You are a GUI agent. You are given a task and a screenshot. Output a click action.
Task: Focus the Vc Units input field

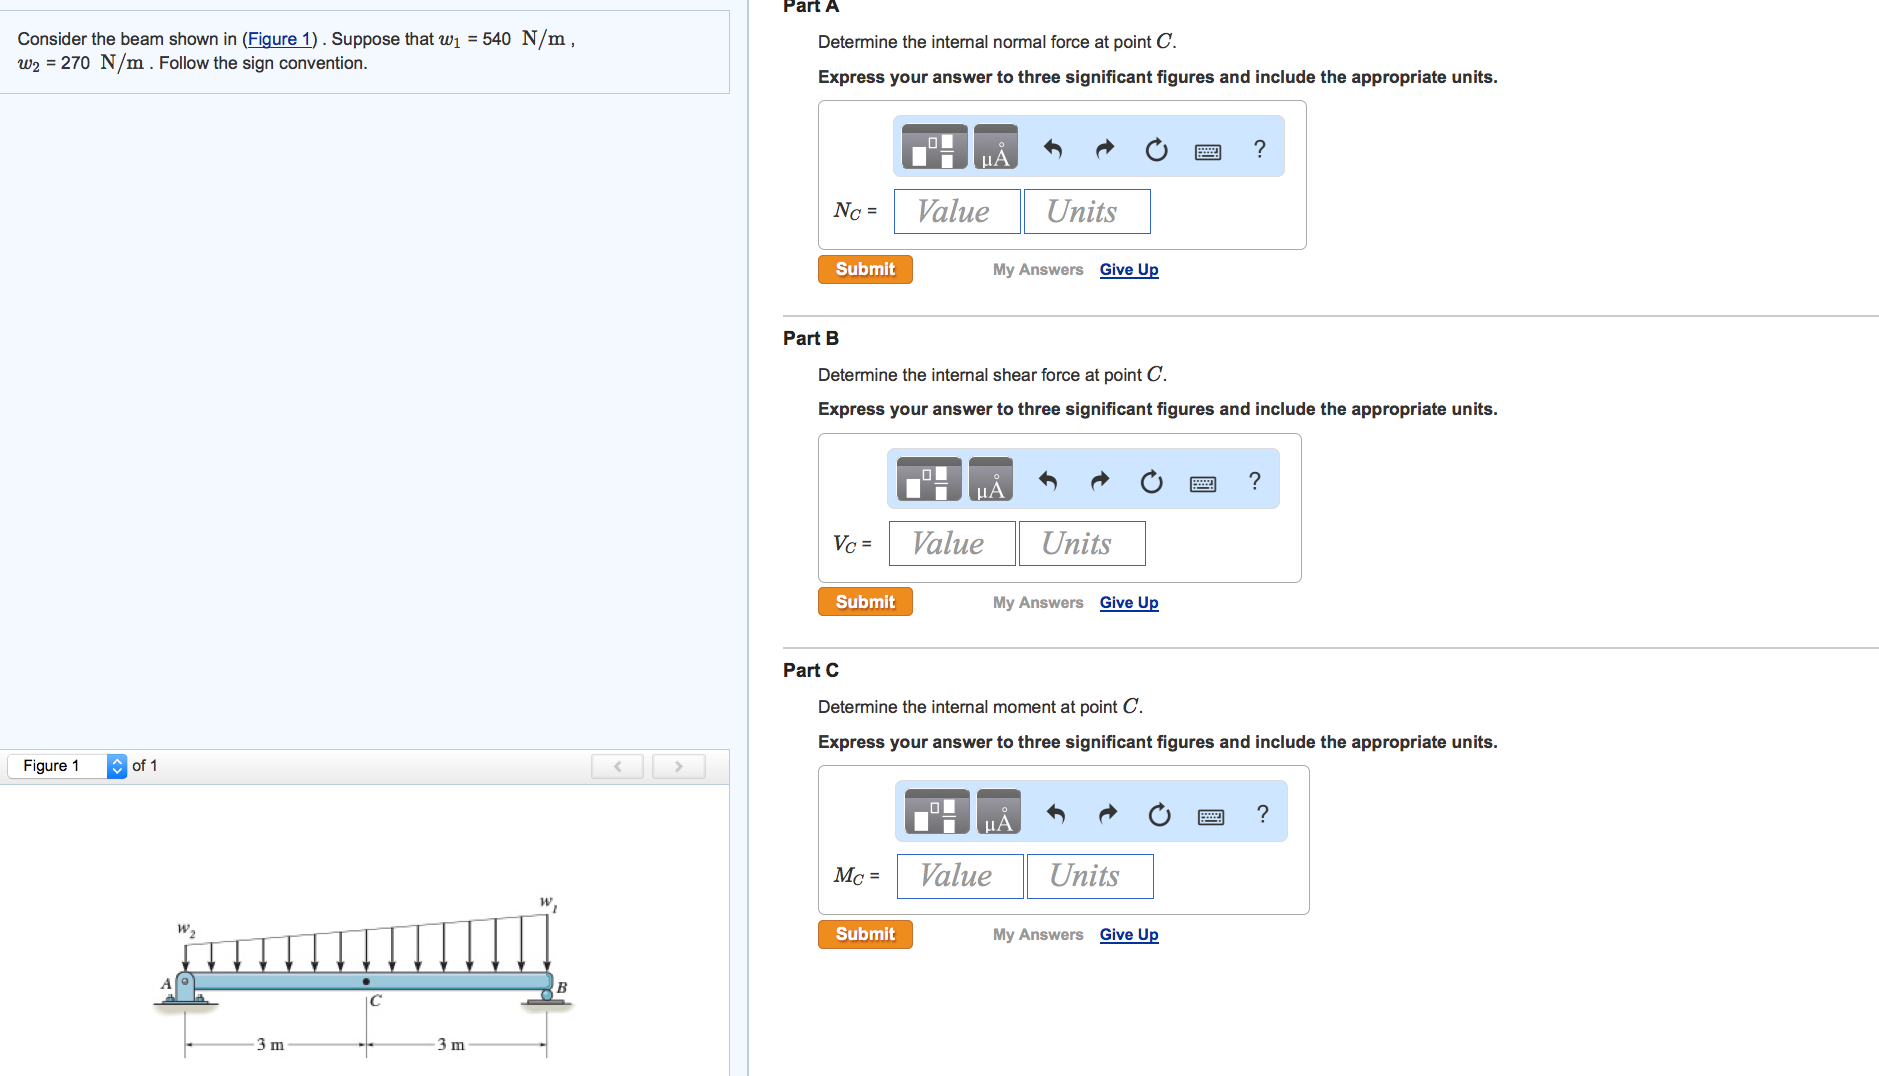click(1082, 544)
